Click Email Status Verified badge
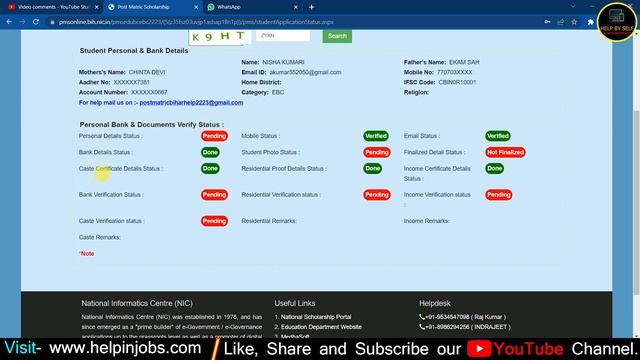This screenshot has height=360, width=640. coord(498,136)
